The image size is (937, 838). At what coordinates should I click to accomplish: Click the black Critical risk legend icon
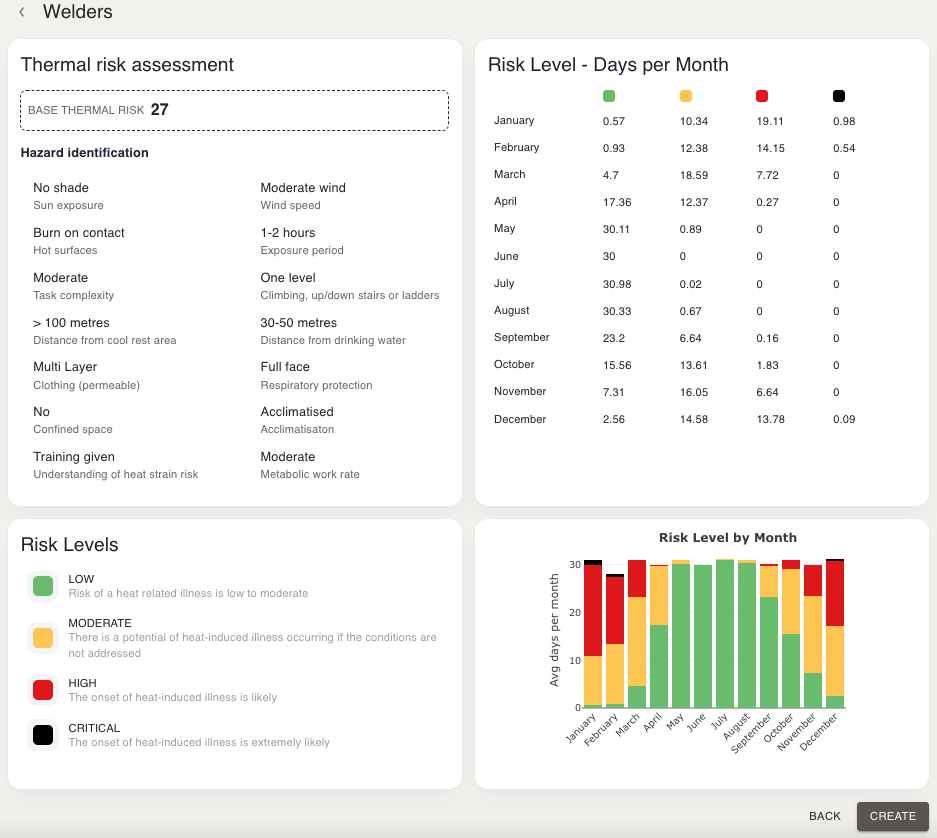point(42,735)
